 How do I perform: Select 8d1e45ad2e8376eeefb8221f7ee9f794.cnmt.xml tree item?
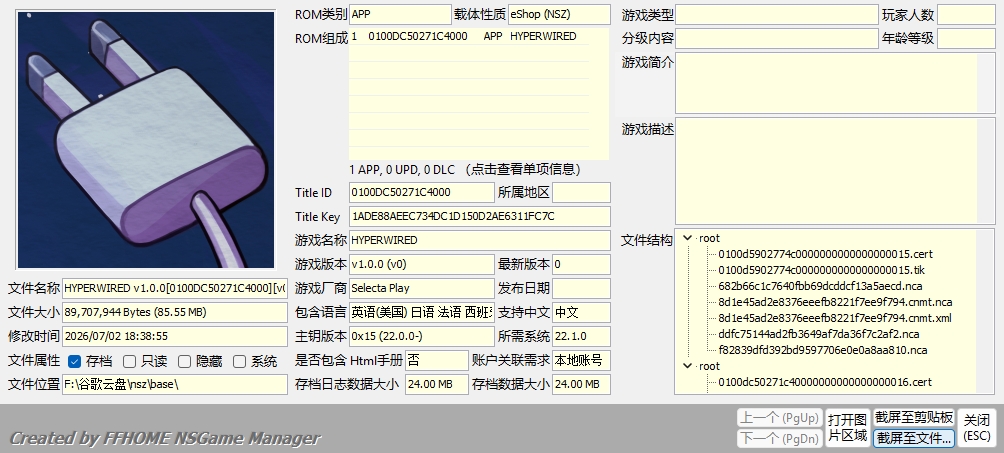pos(834,318)
